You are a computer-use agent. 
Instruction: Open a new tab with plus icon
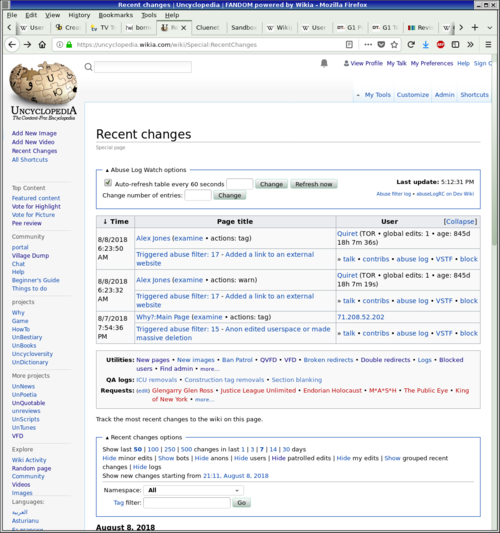(x=475, y=28)
